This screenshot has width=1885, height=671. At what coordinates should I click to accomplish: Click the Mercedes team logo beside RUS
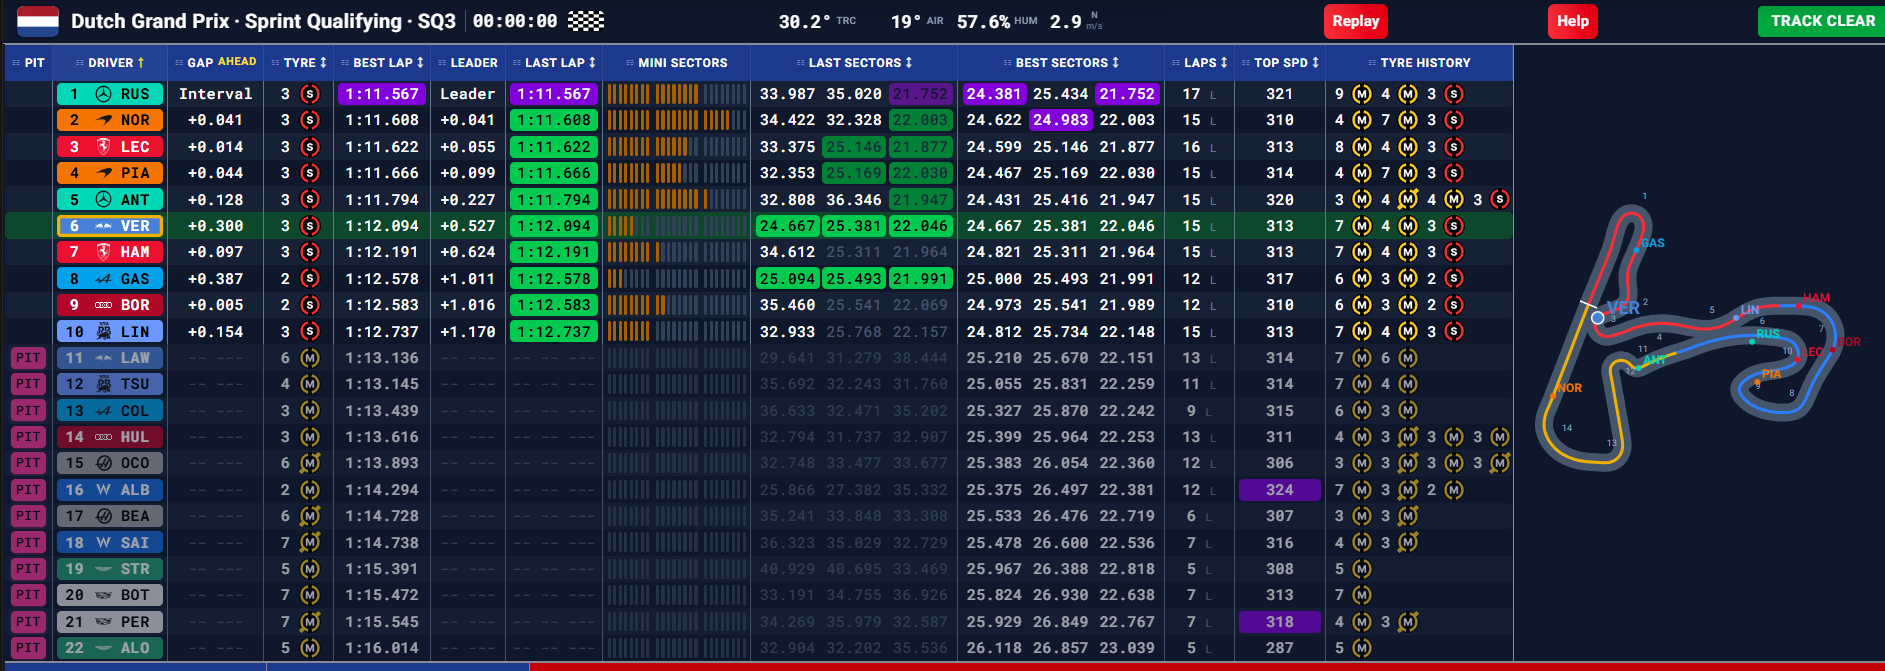coord(103,94)
